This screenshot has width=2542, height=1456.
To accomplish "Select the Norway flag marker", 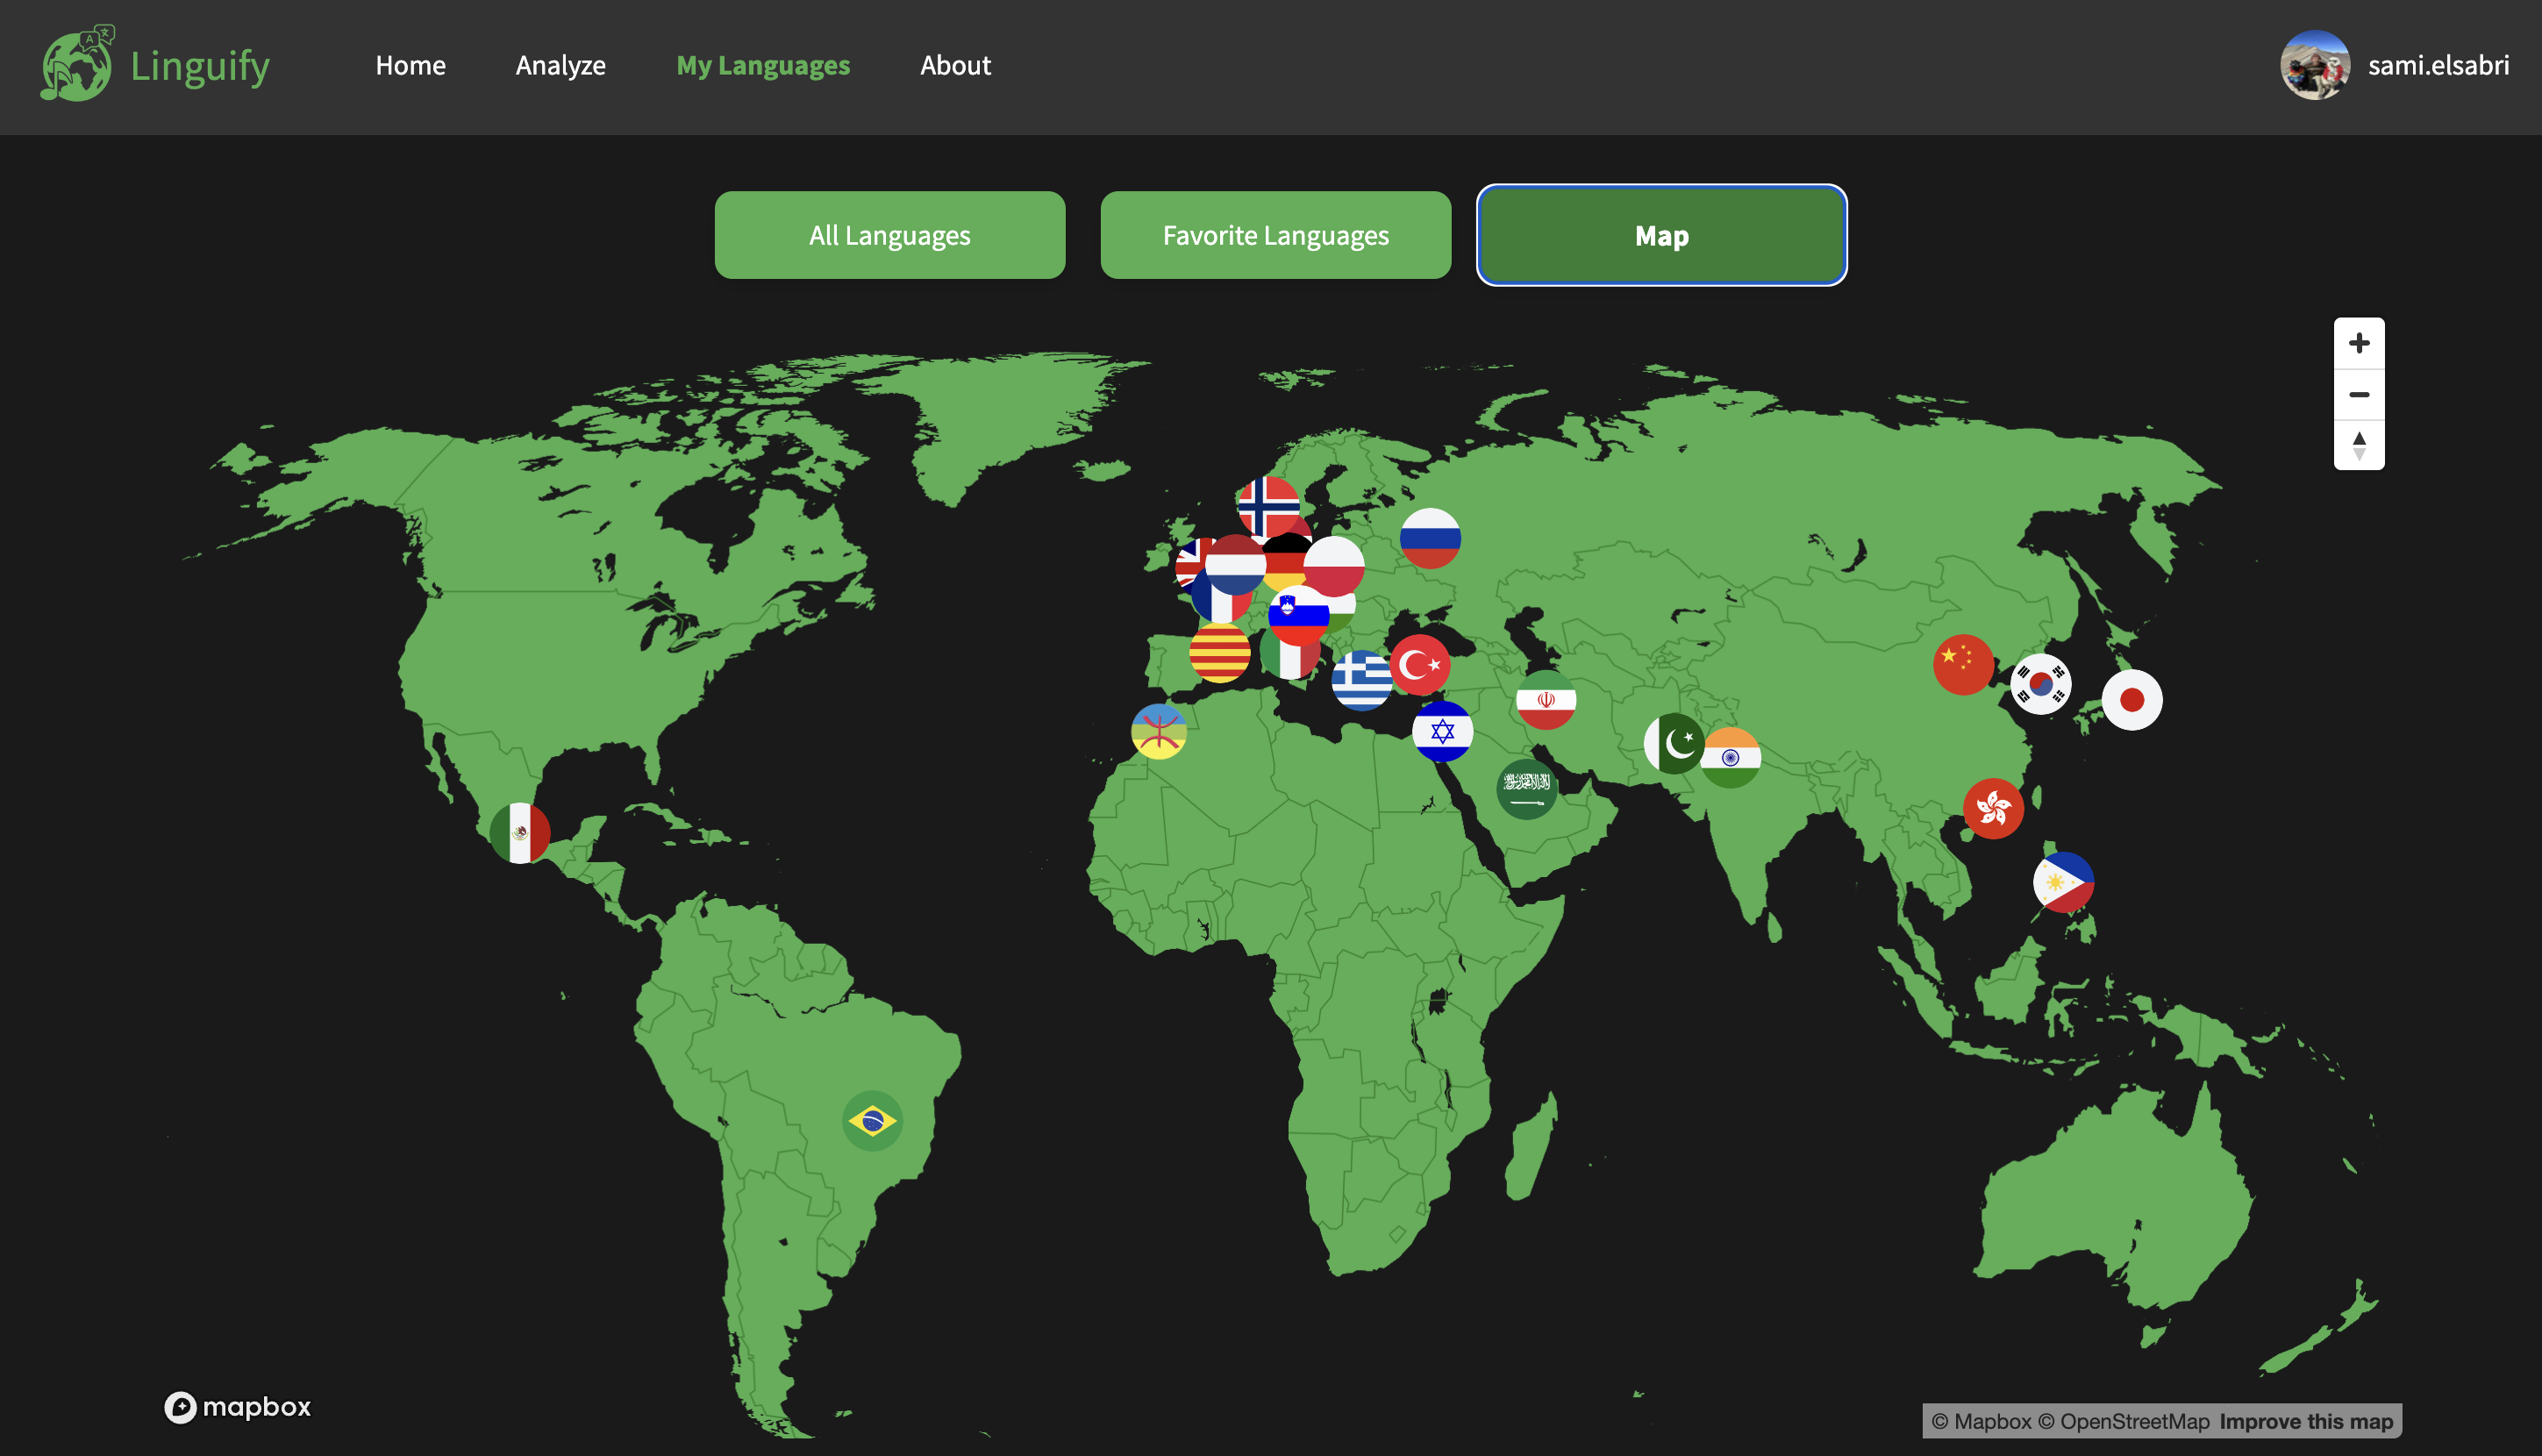I will click(x=1268, y=504).
